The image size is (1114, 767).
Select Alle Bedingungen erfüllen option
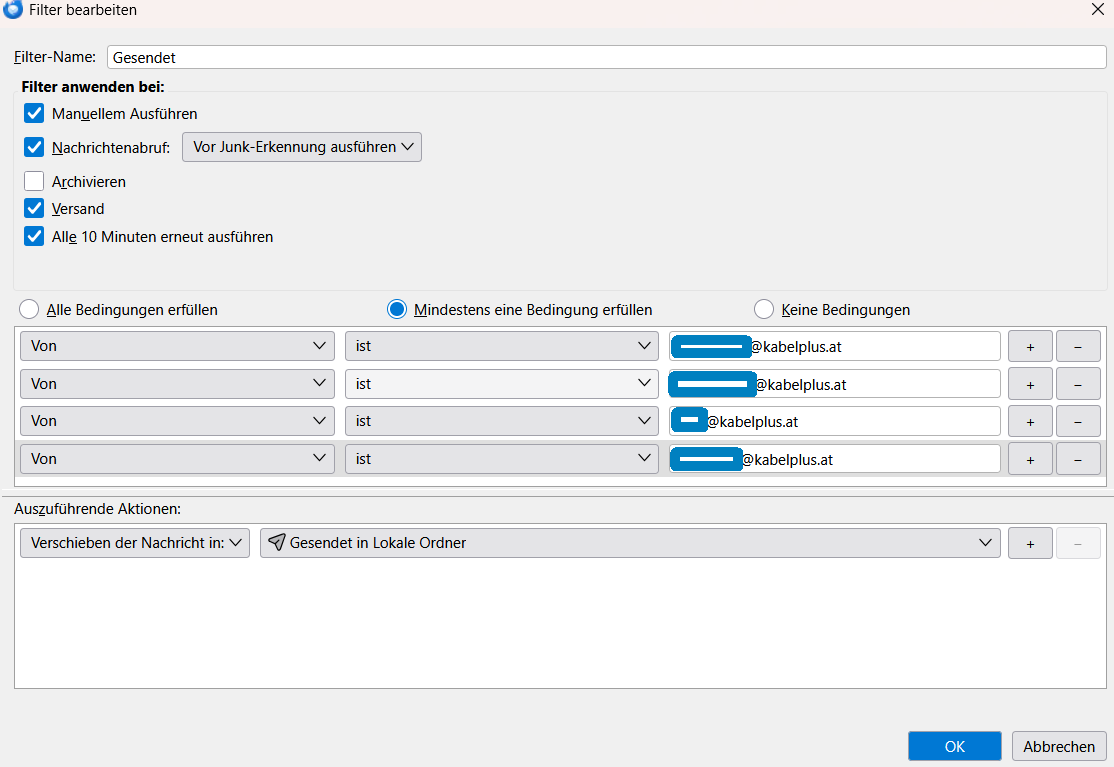pyautogui.click(x=29, y=309)
